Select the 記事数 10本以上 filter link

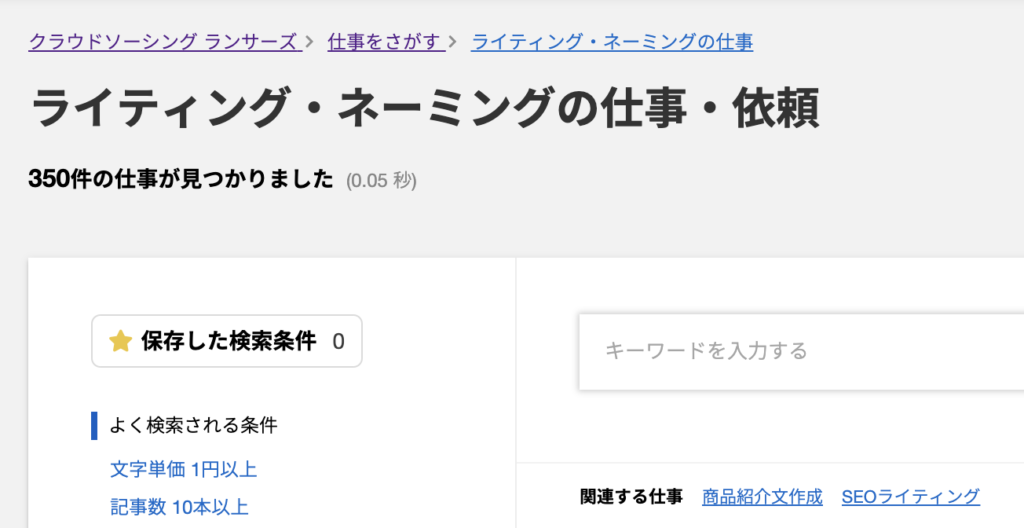180,507
